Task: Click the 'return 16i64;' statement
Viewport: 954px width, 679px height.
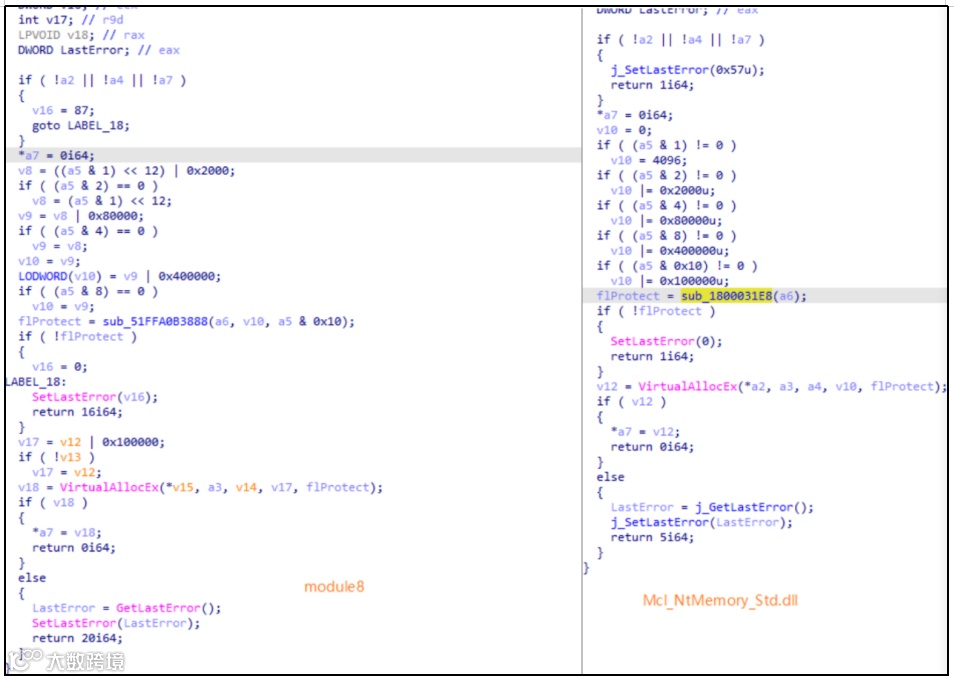Action: point(77,413)
